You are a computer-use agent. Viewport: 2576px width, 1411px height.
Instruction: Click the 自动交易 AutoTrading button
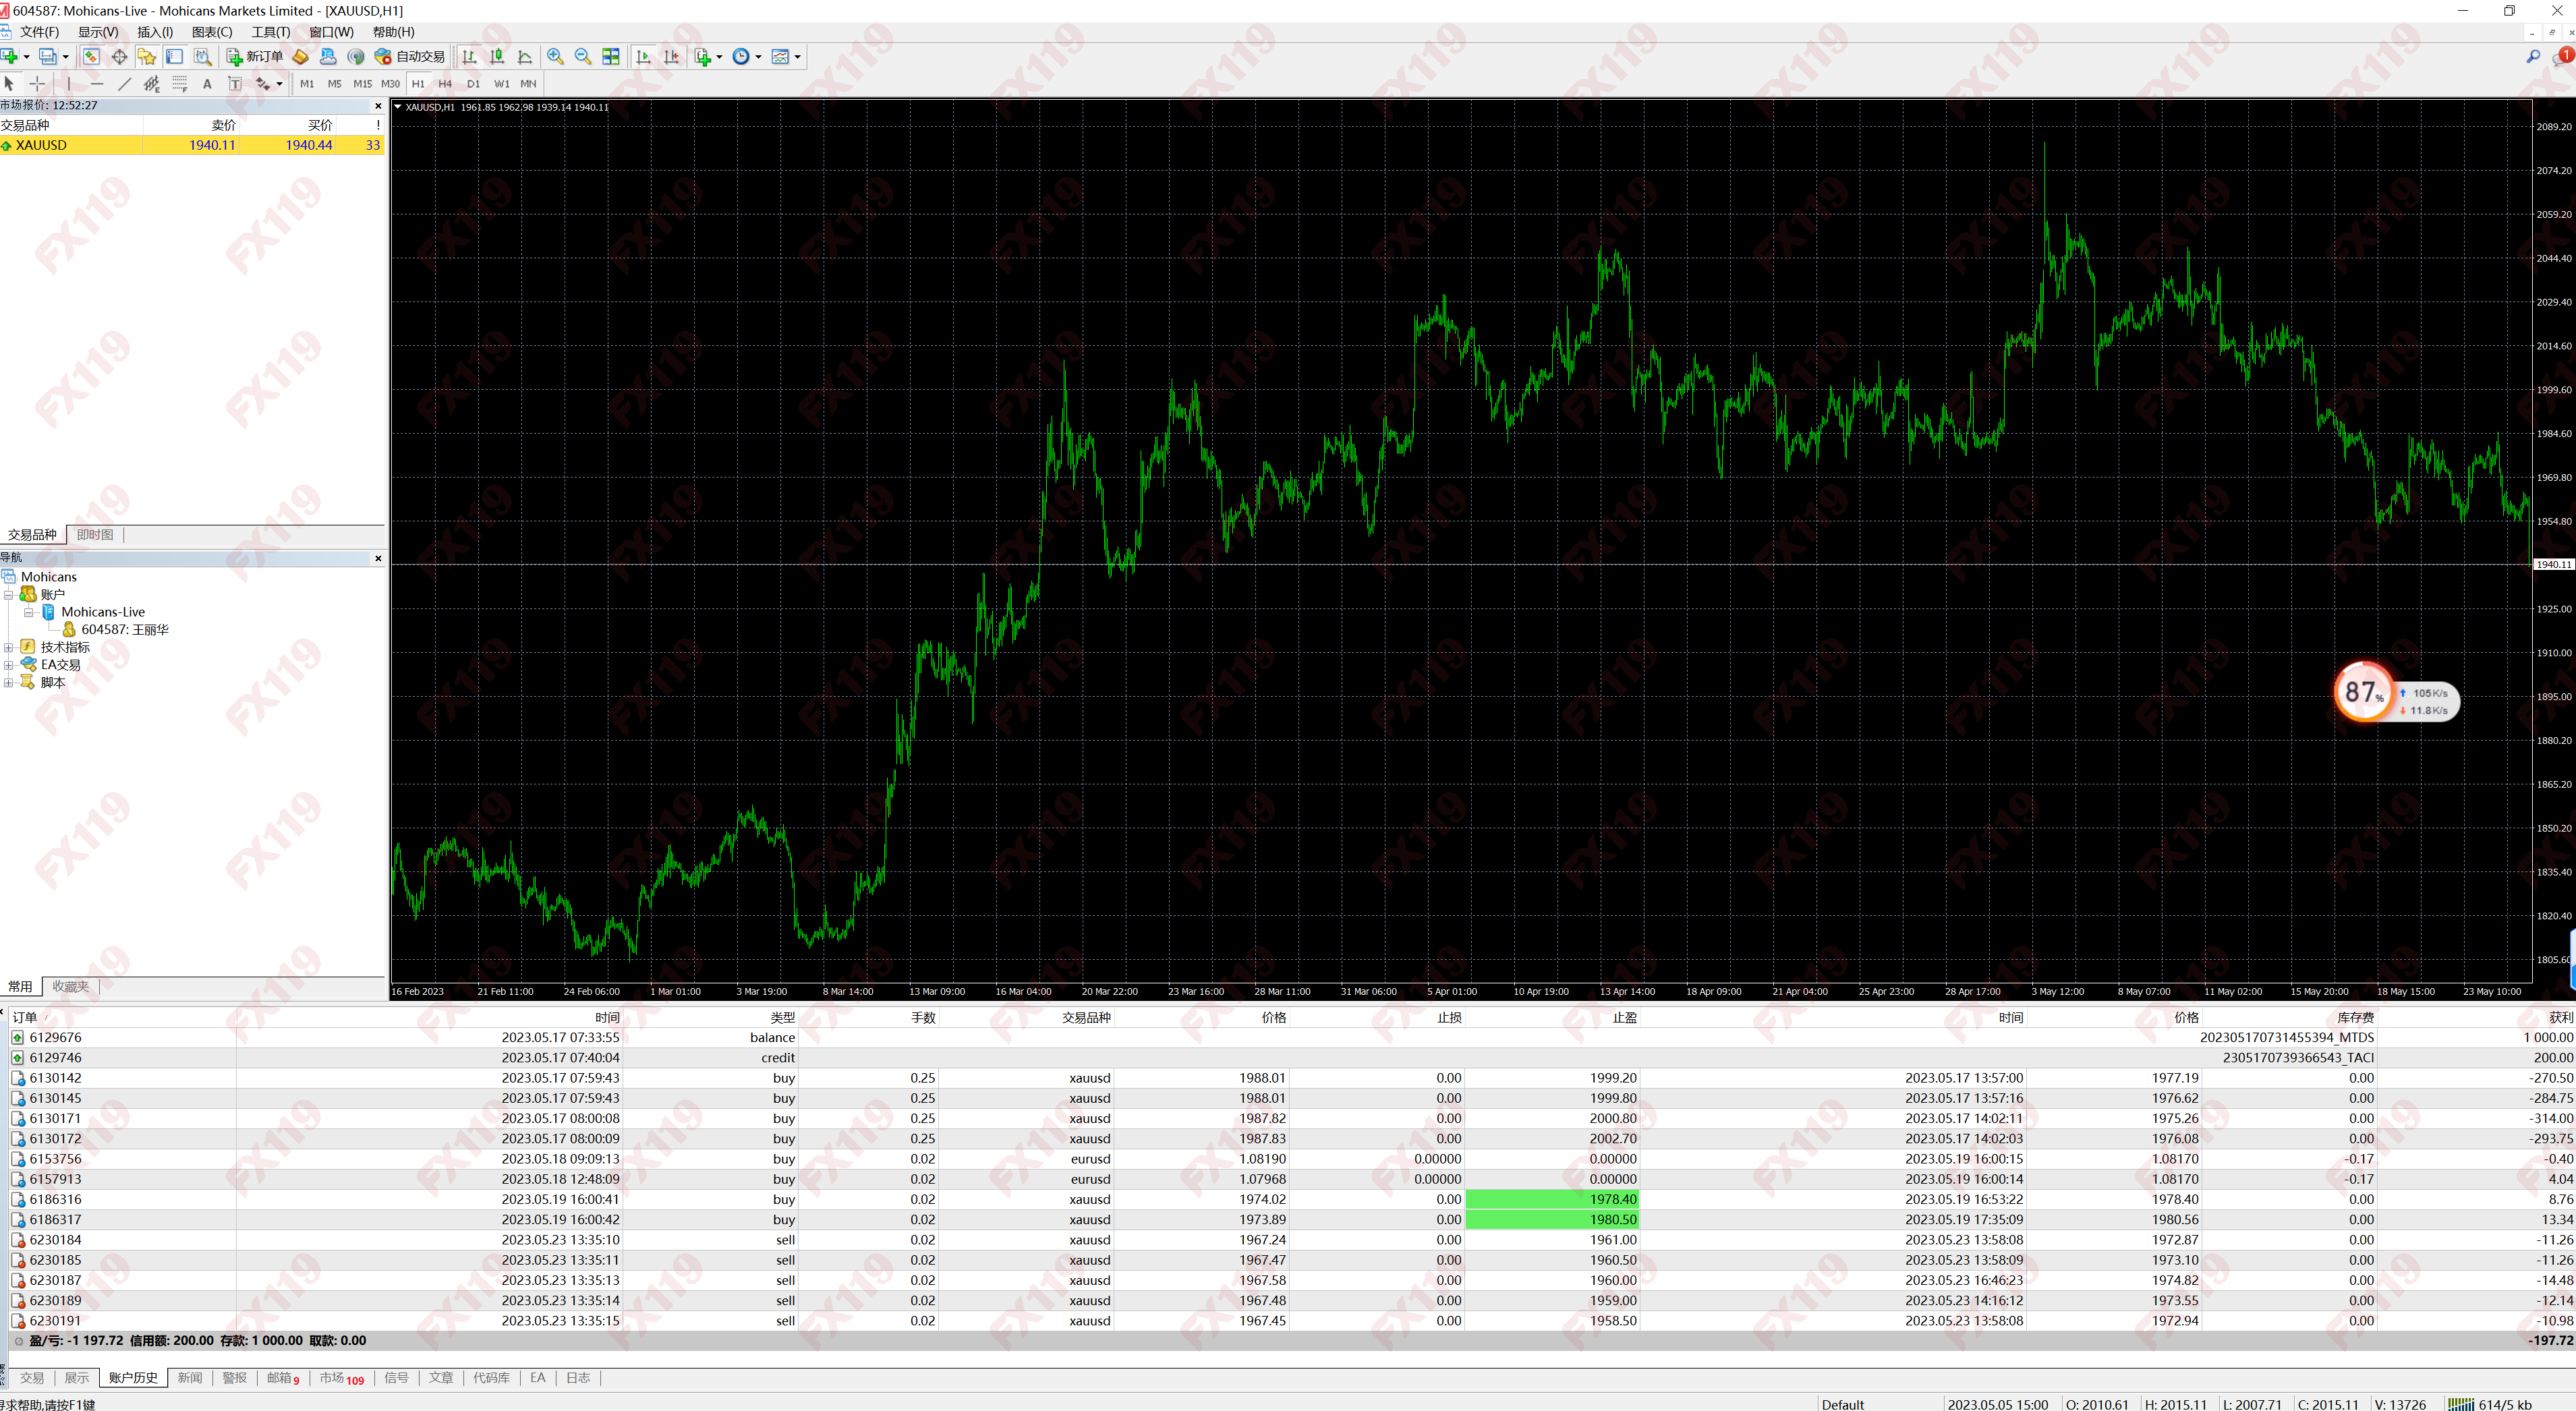(x=410, y=57)
